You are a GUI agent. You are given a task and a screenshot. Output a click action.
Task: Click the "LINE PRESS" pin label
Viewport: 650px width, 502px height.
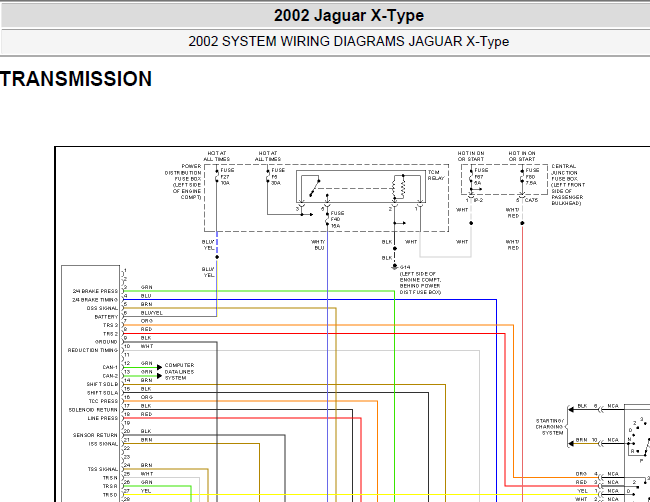coord(103,418)
